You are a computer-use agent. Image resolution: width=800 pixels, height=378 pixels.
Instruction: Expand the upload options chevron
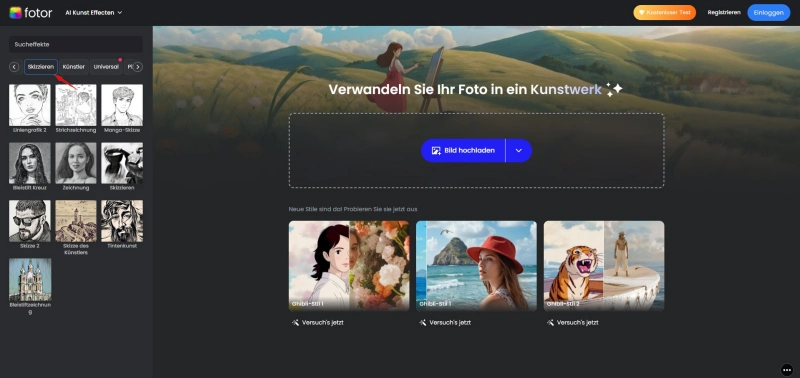[519, 150]
